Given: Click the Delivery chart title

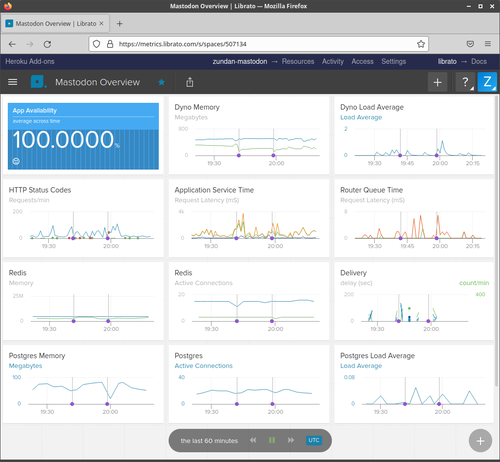Looking at the screenshot, I should [x=353, y=273].
